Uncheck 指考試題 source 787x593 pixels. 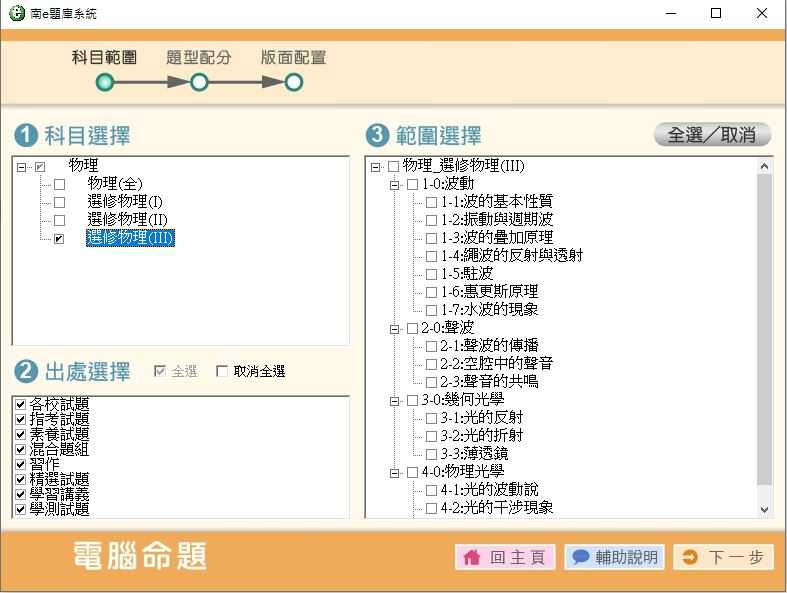(x=20, y=419)
